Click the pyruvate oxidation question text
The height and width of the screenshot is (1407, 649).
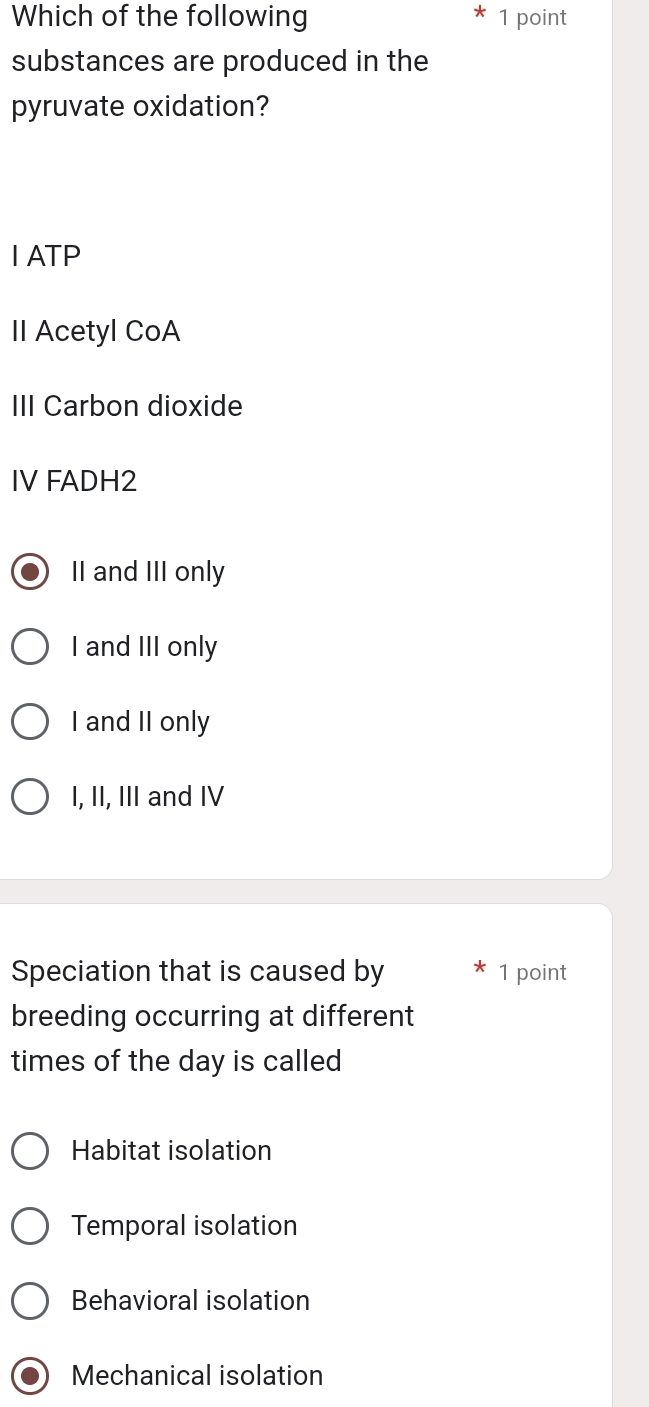(x=218, y=60)
